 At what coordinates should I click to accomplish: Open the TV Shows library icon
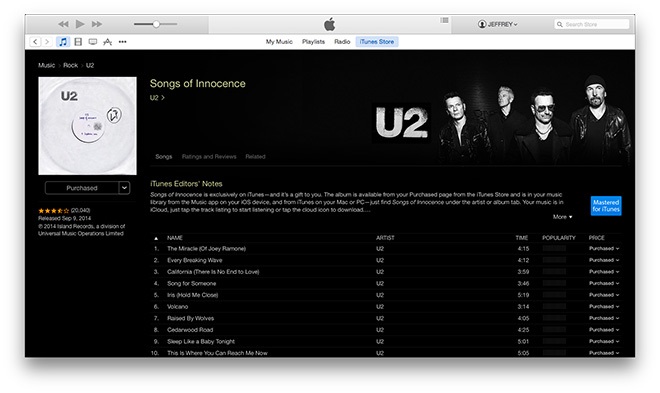pyautogui.click(x=93, y=42)
